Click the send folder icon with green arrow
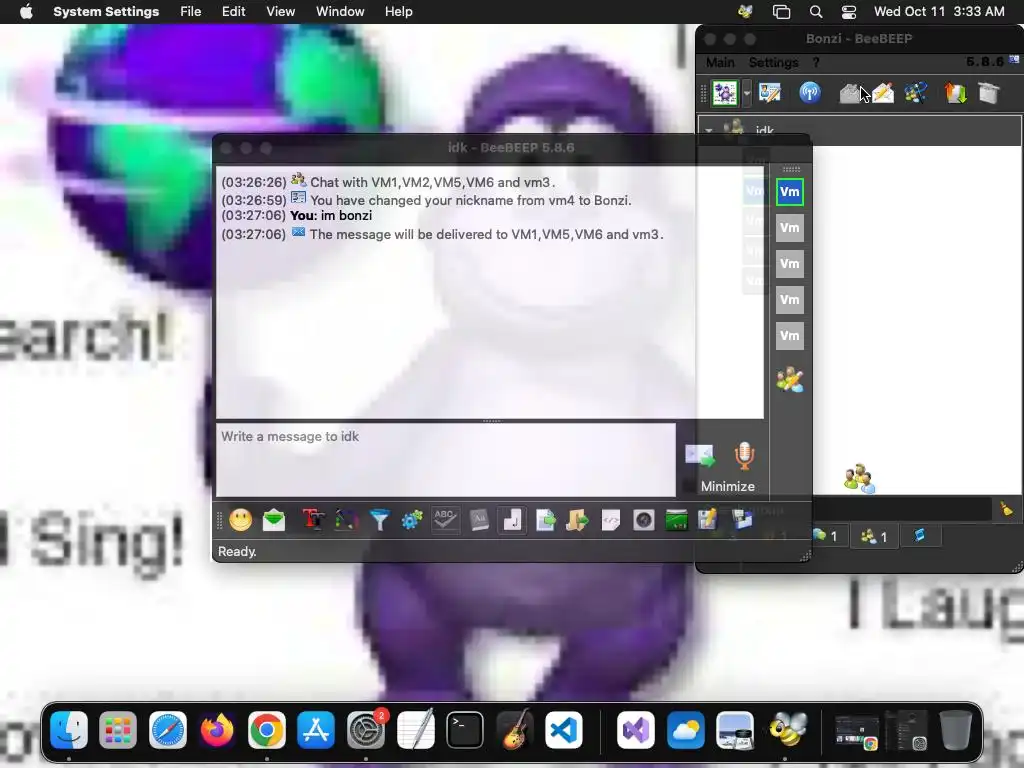The height and width of the screenshot is (768, 1024). coord(577,520)
